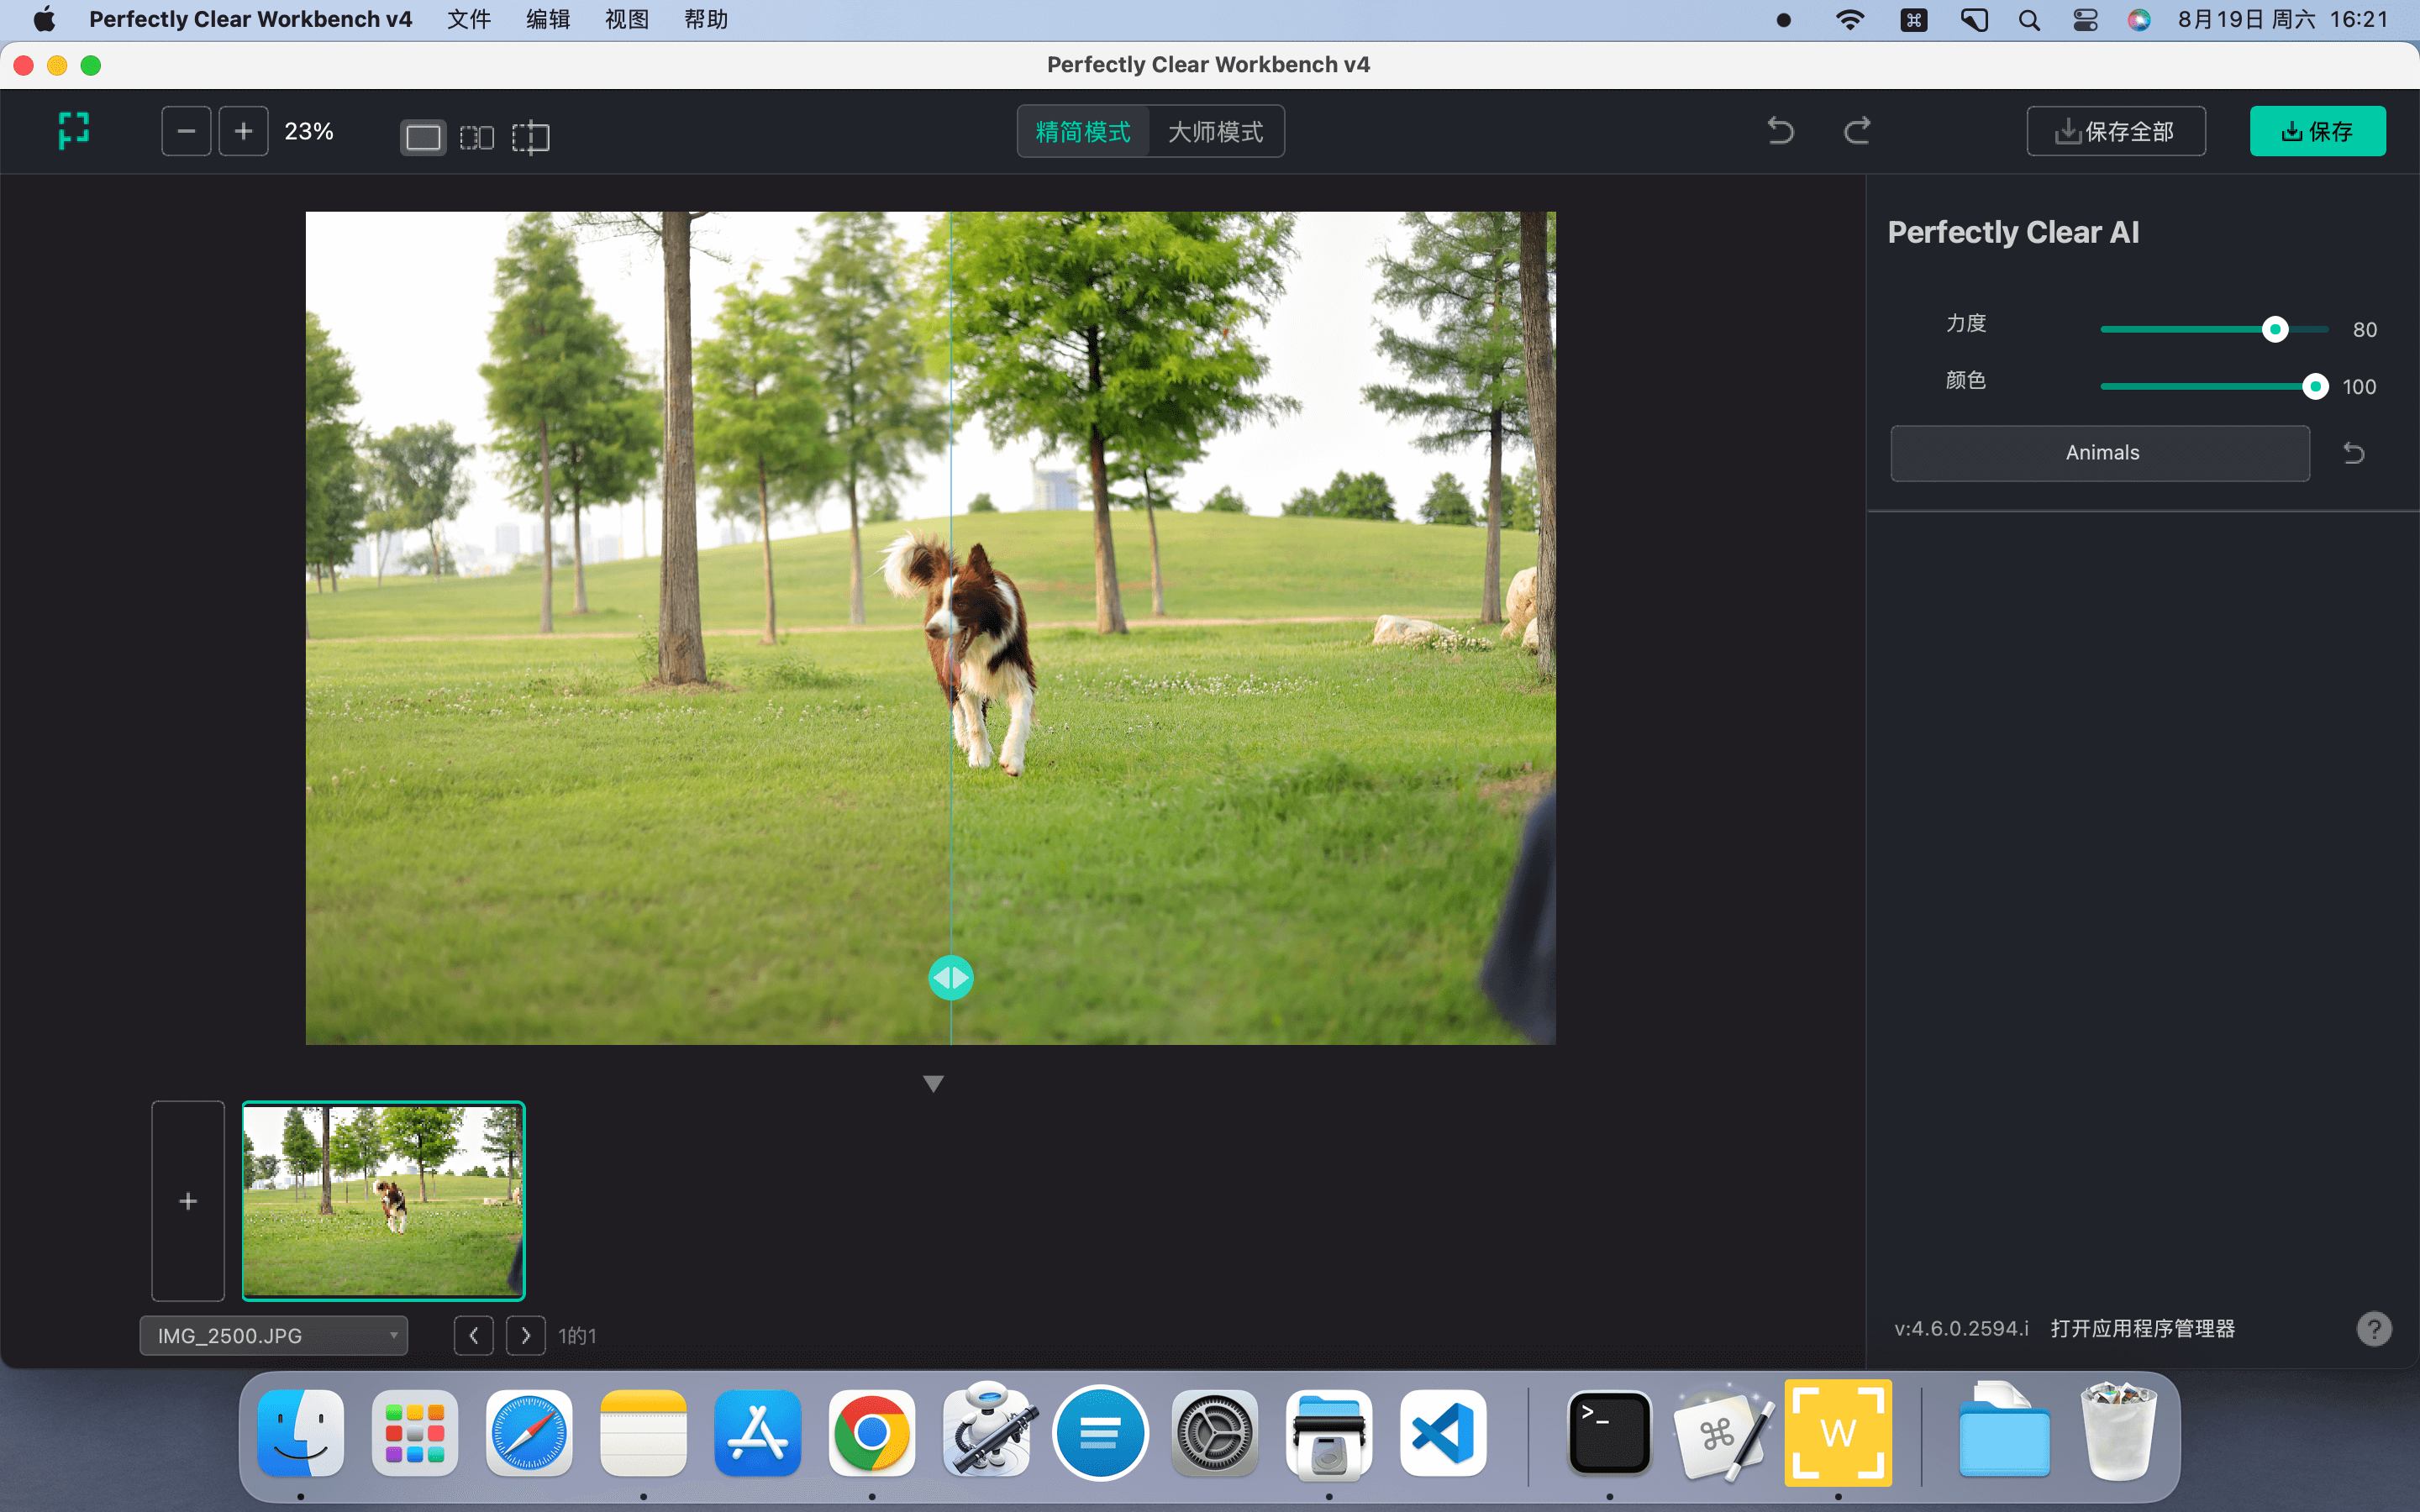Zoom out with the minus button
Screen dimensions: 2420x1512
click(x=186, y=131)
